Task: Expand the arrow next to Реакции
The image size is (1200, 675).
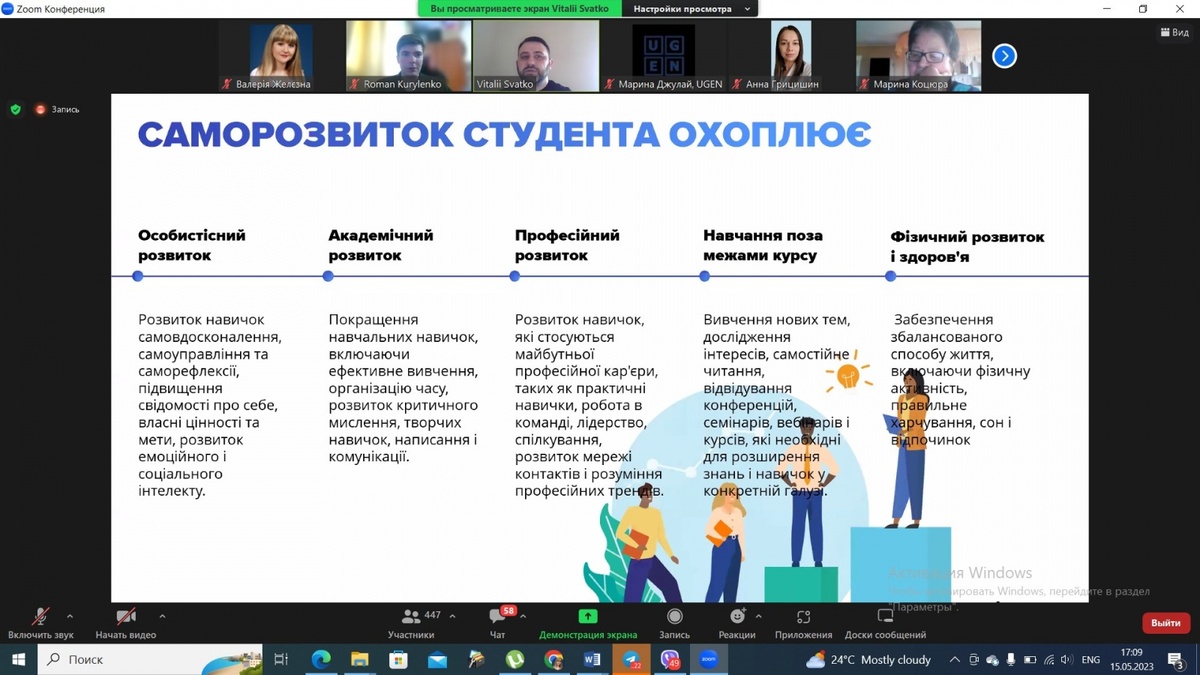Action: click(759, 616)
